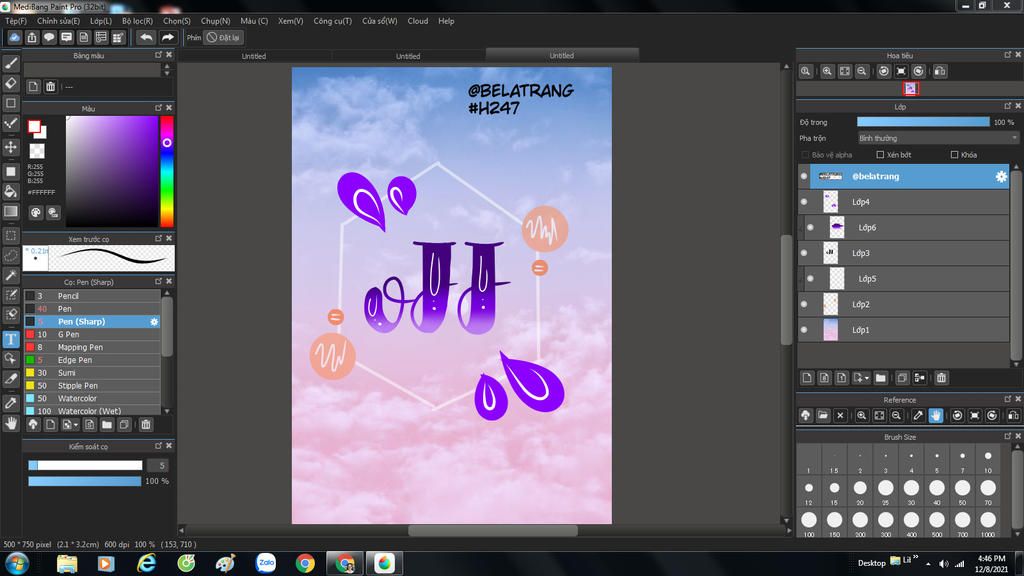Select the Magic Wand tool

tap(11, 276)
